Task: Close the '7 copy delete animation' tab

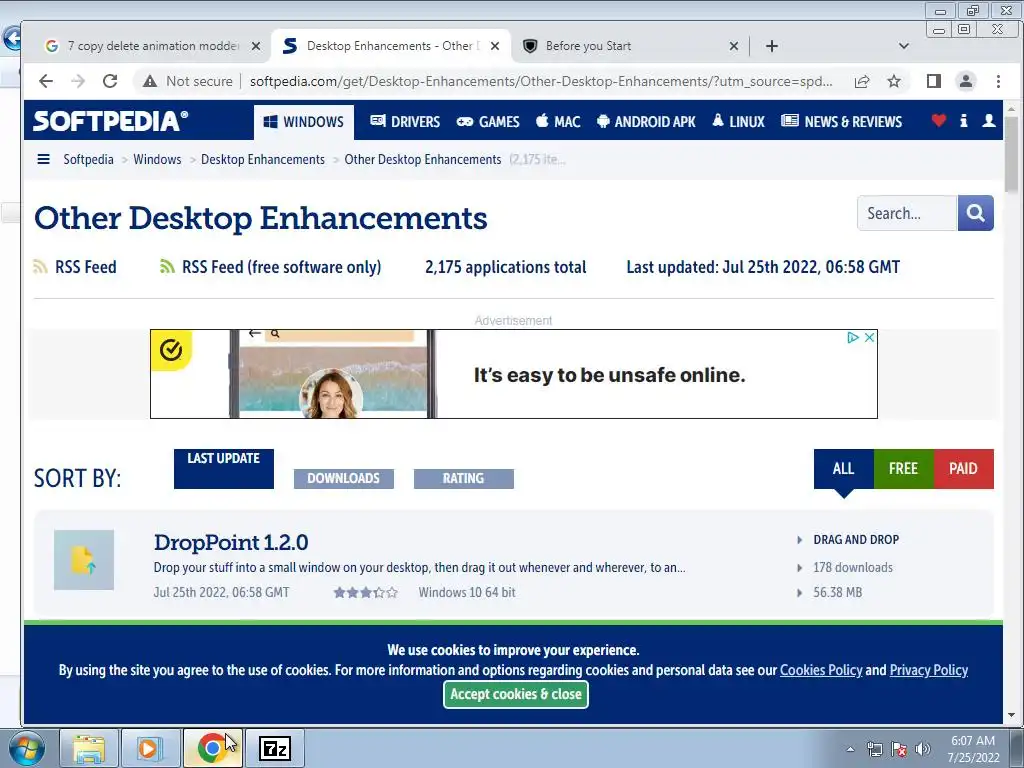Action: [256, 46]
